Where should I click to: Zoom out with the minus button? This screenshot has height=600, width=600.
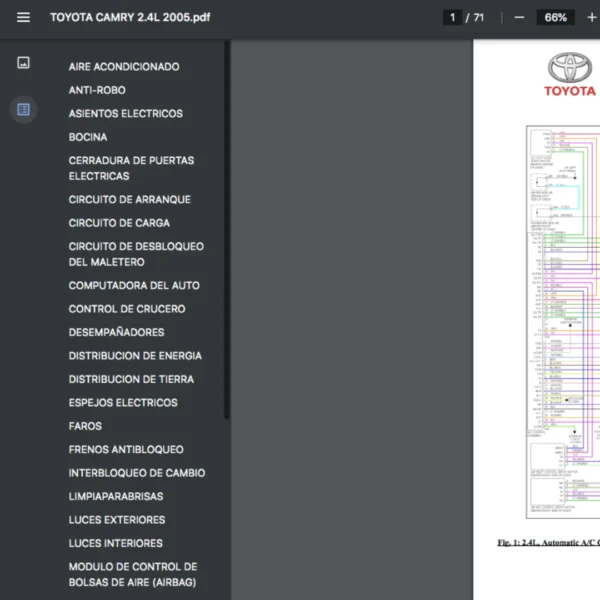click(519, 17)
